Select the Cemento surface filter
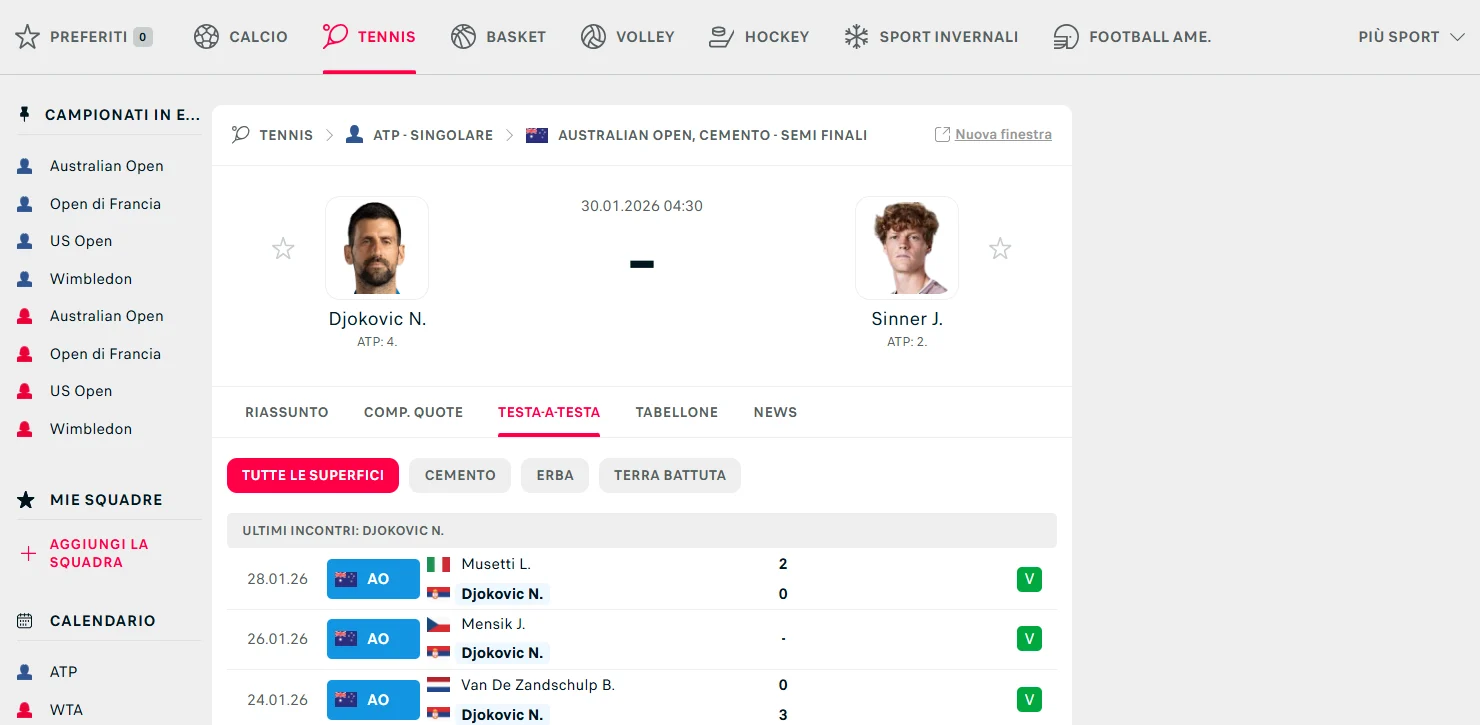This screenshot has height=725, width=1480. pyautogui.click(x=460, y=475)
